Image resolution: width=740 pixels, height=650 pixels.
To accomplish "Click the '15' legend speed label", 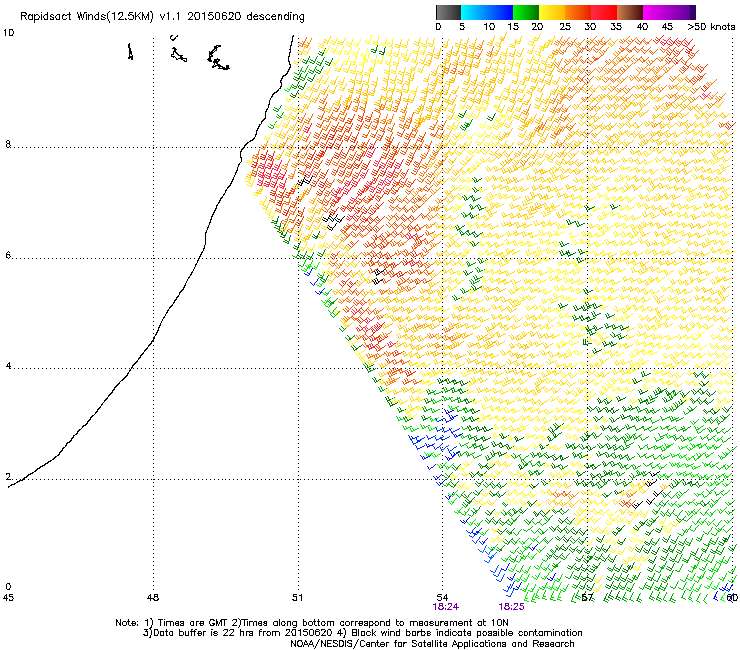I will 513,27.
